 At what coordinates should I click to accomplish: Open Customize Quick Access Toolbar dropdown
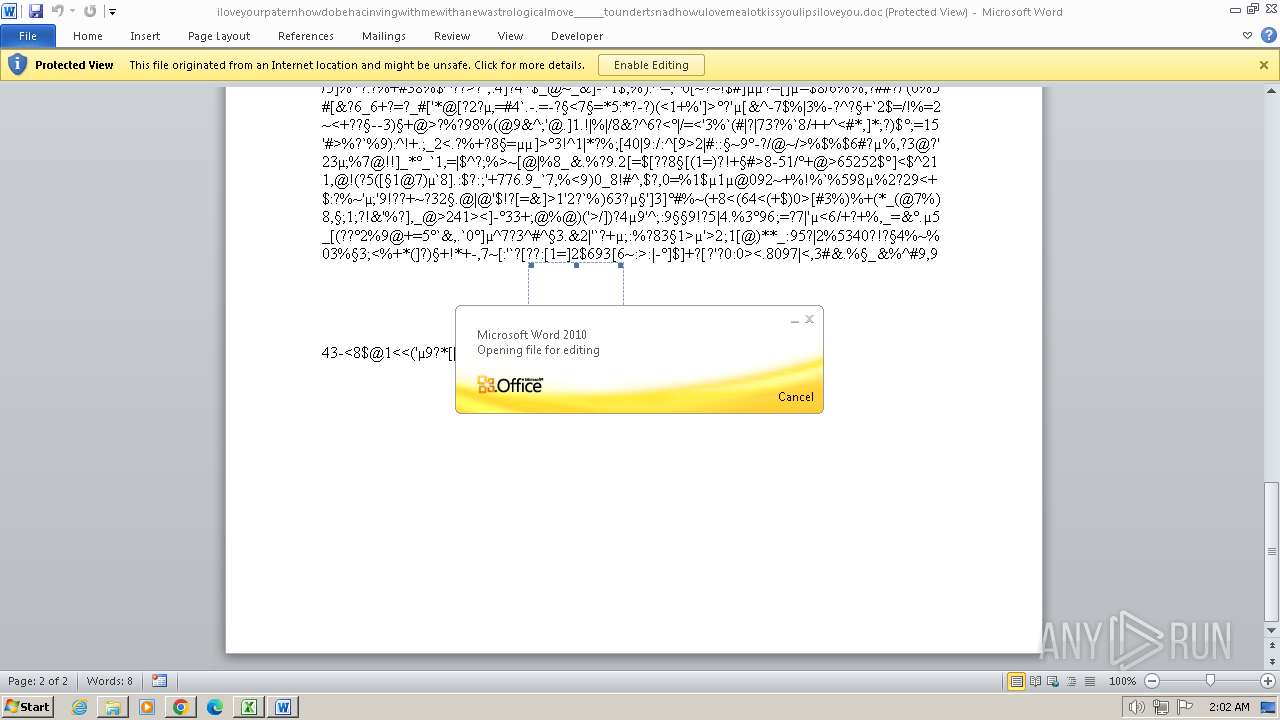[x=112, y=12]
